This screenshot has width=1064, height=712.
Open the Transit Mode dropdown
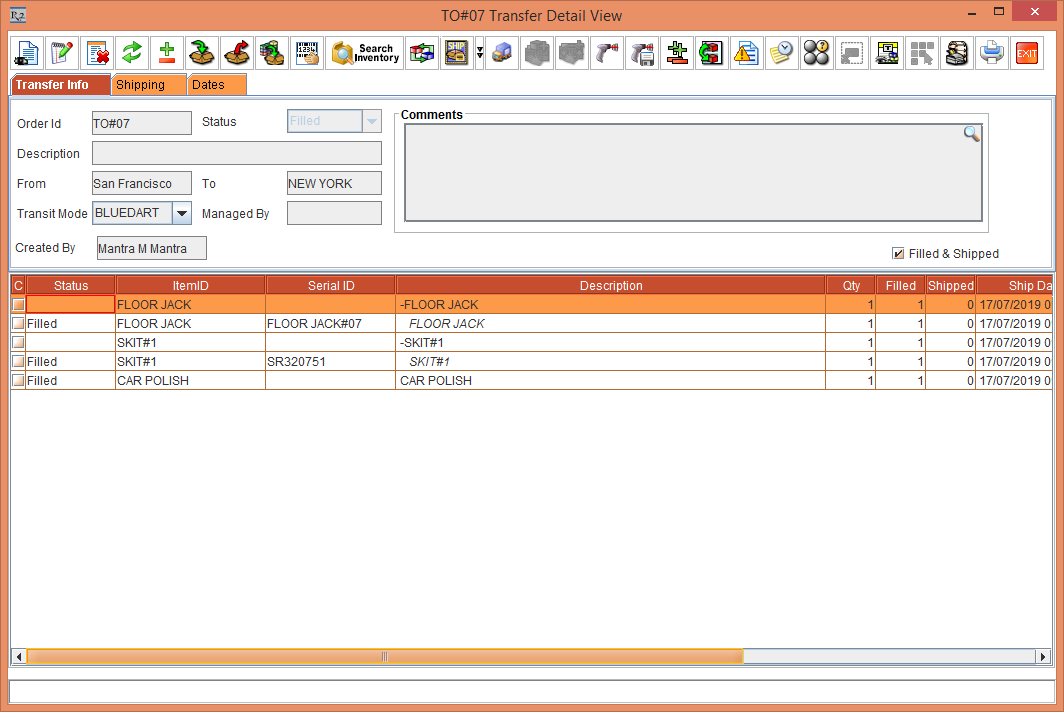(x=181, y=213)
